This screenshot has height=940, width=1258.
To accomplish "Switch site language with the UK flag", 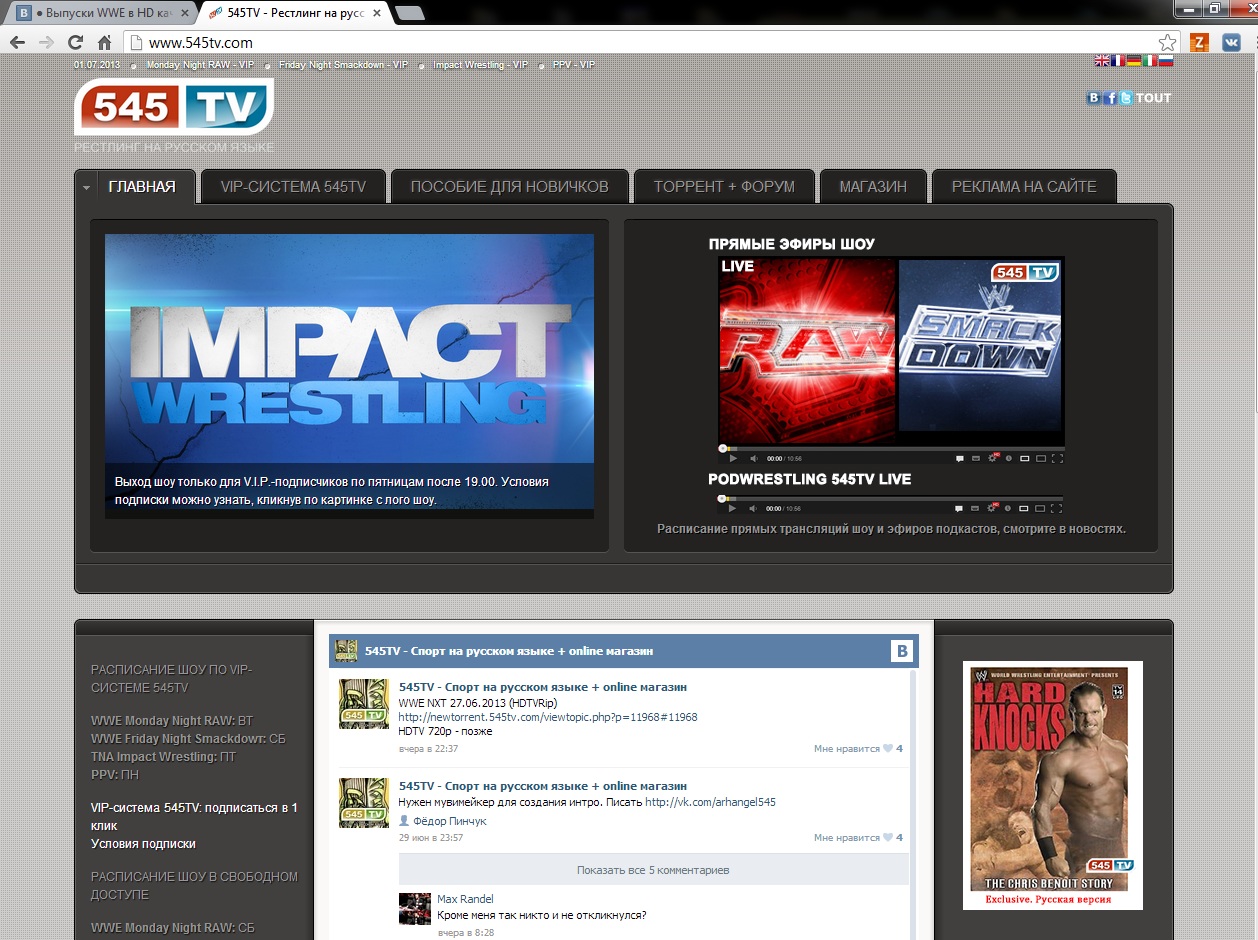I will point(1102,61).
